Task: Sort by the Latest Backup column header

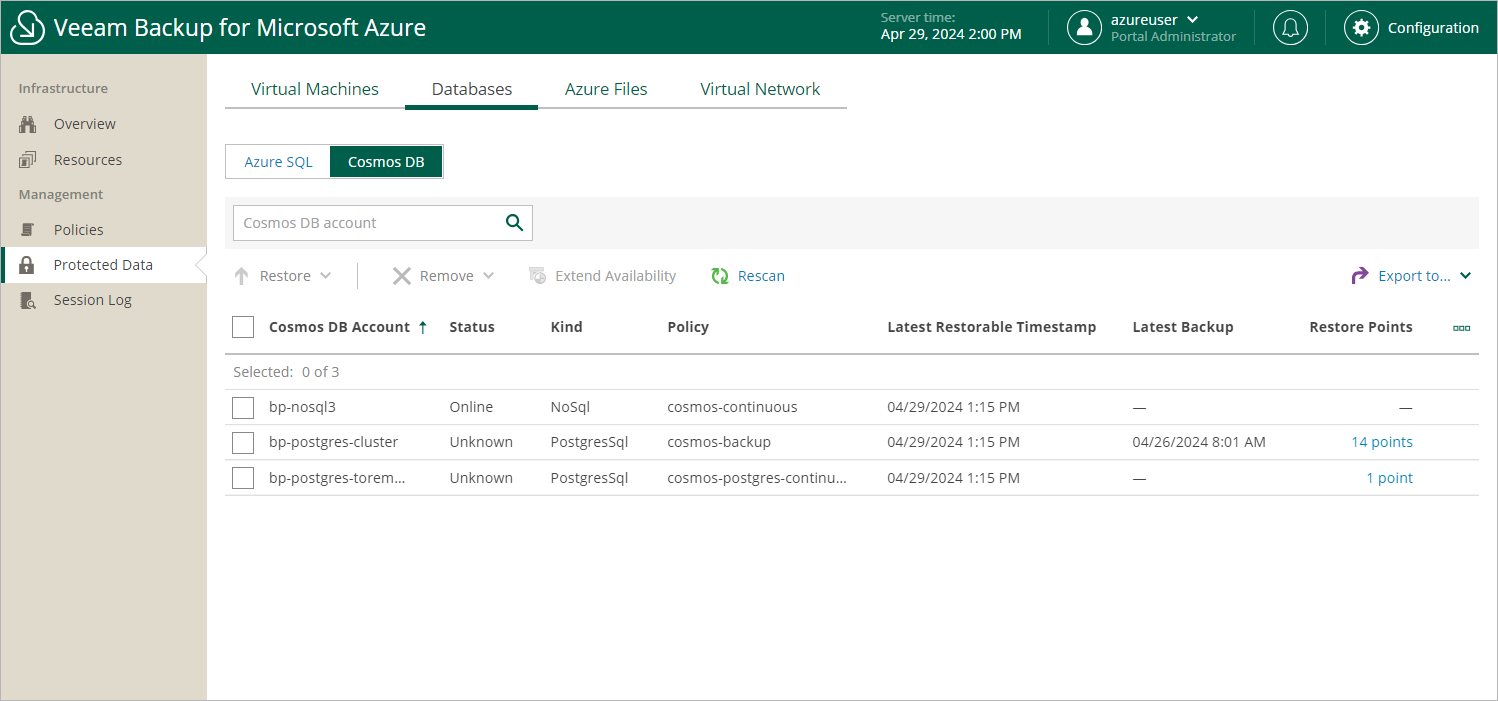Action: point(1183,327)
